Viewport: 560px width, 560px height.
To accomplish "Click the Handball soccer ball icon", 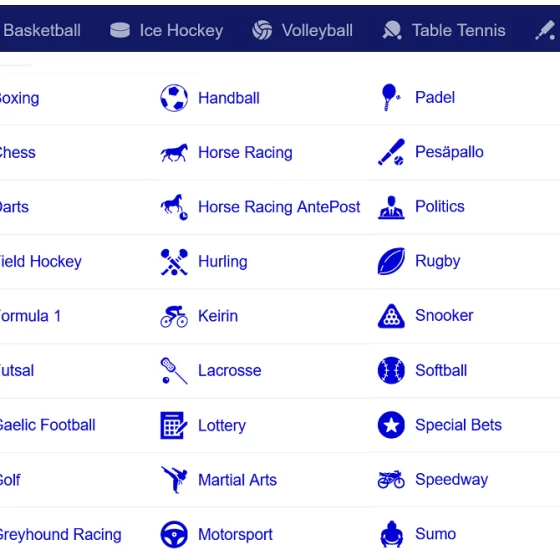I will point(174,98).
